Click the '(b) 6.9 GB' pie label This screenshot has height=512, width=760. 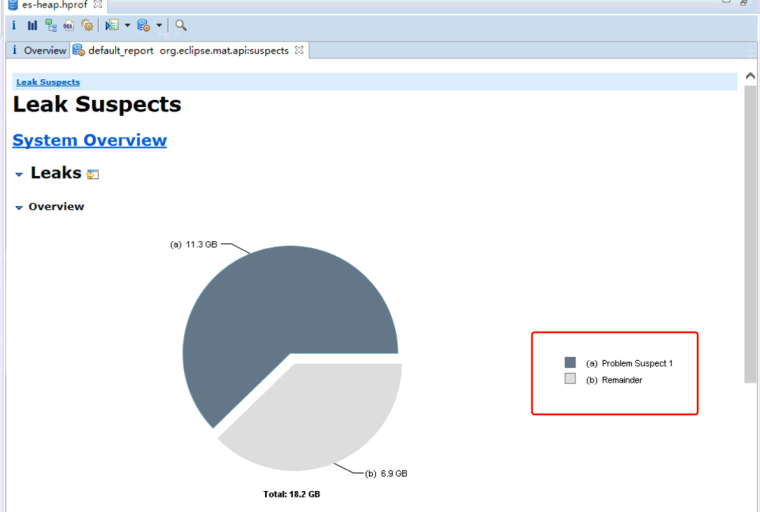[x=386, y=474]
